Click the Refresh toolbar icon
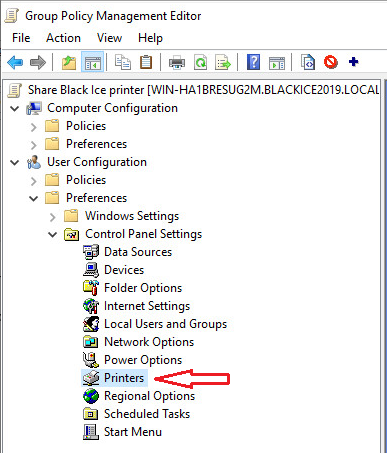 (x=200, y=62)
